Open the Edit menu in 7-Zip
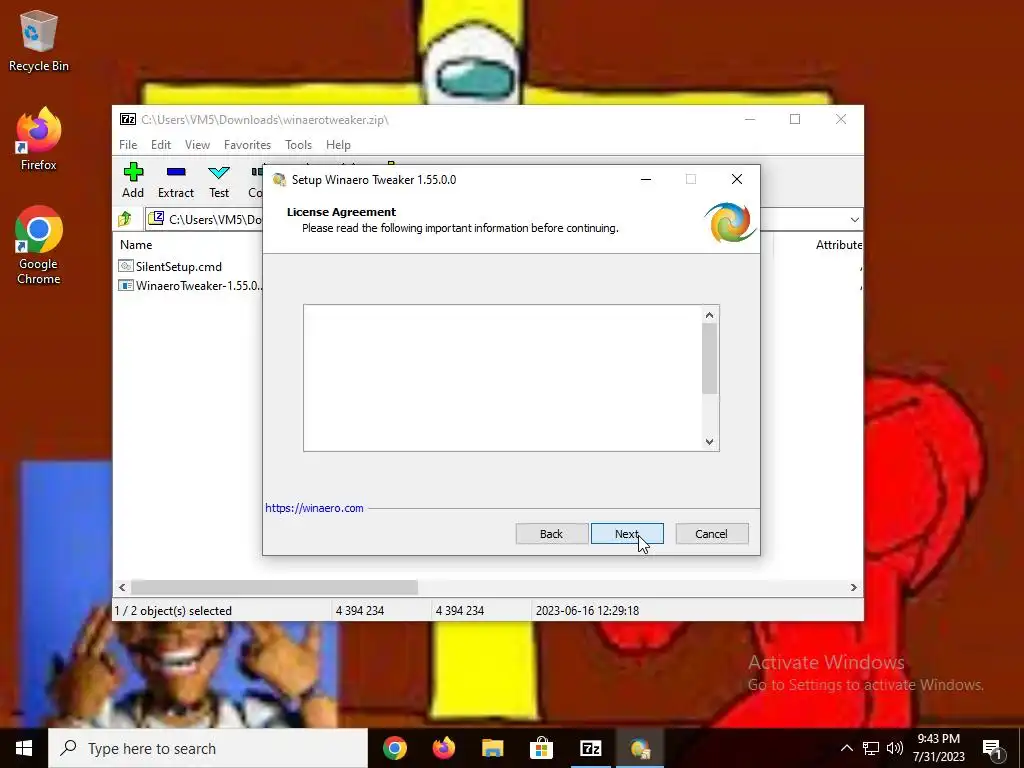 tap(161, 145)
